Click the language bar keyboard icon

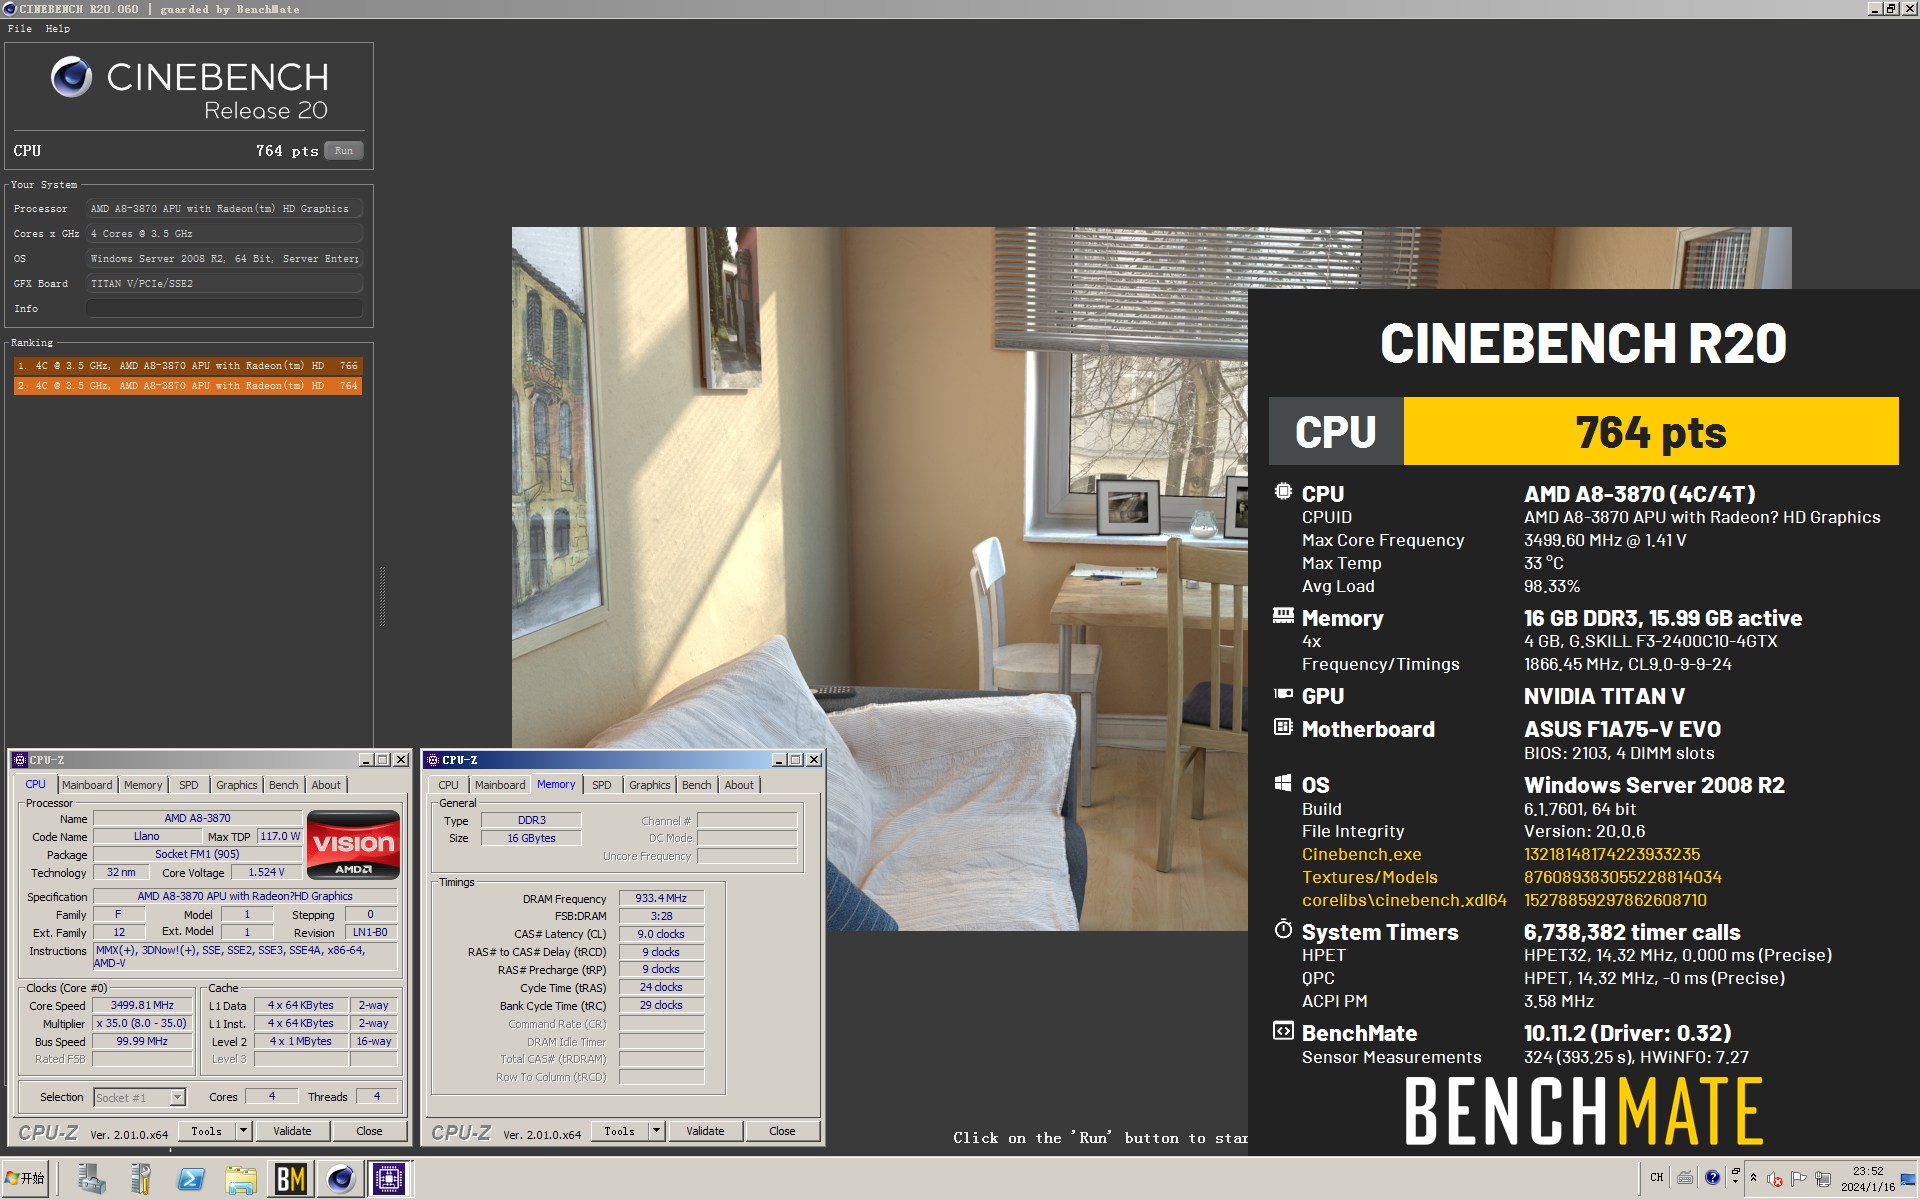pyautogui.click(x=1685, y=1177)
